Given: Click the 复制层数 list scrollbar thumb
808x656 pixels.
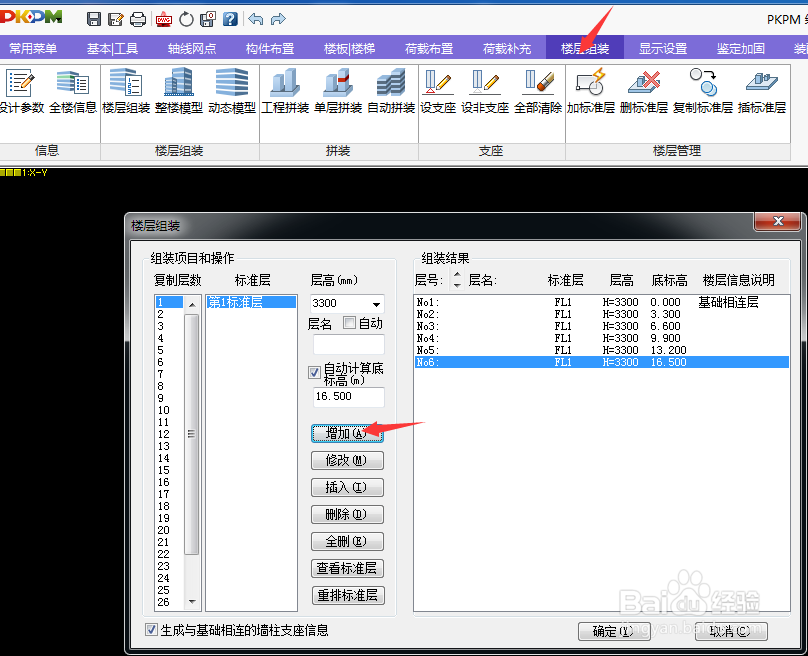Looking at the screenshot, I should pos(191,434).
